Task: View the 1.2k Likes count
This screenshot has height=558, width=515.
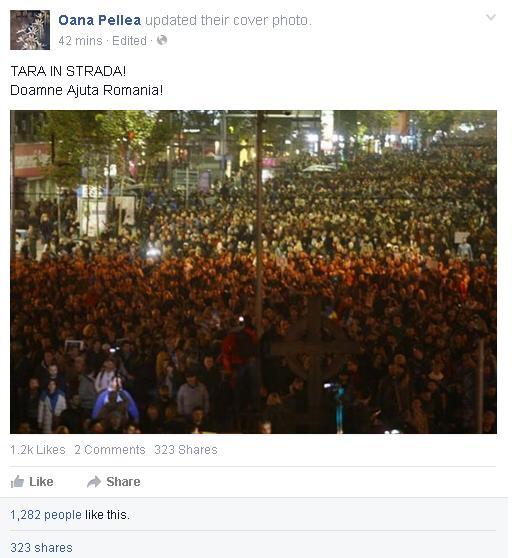Action: pos(38,450)
